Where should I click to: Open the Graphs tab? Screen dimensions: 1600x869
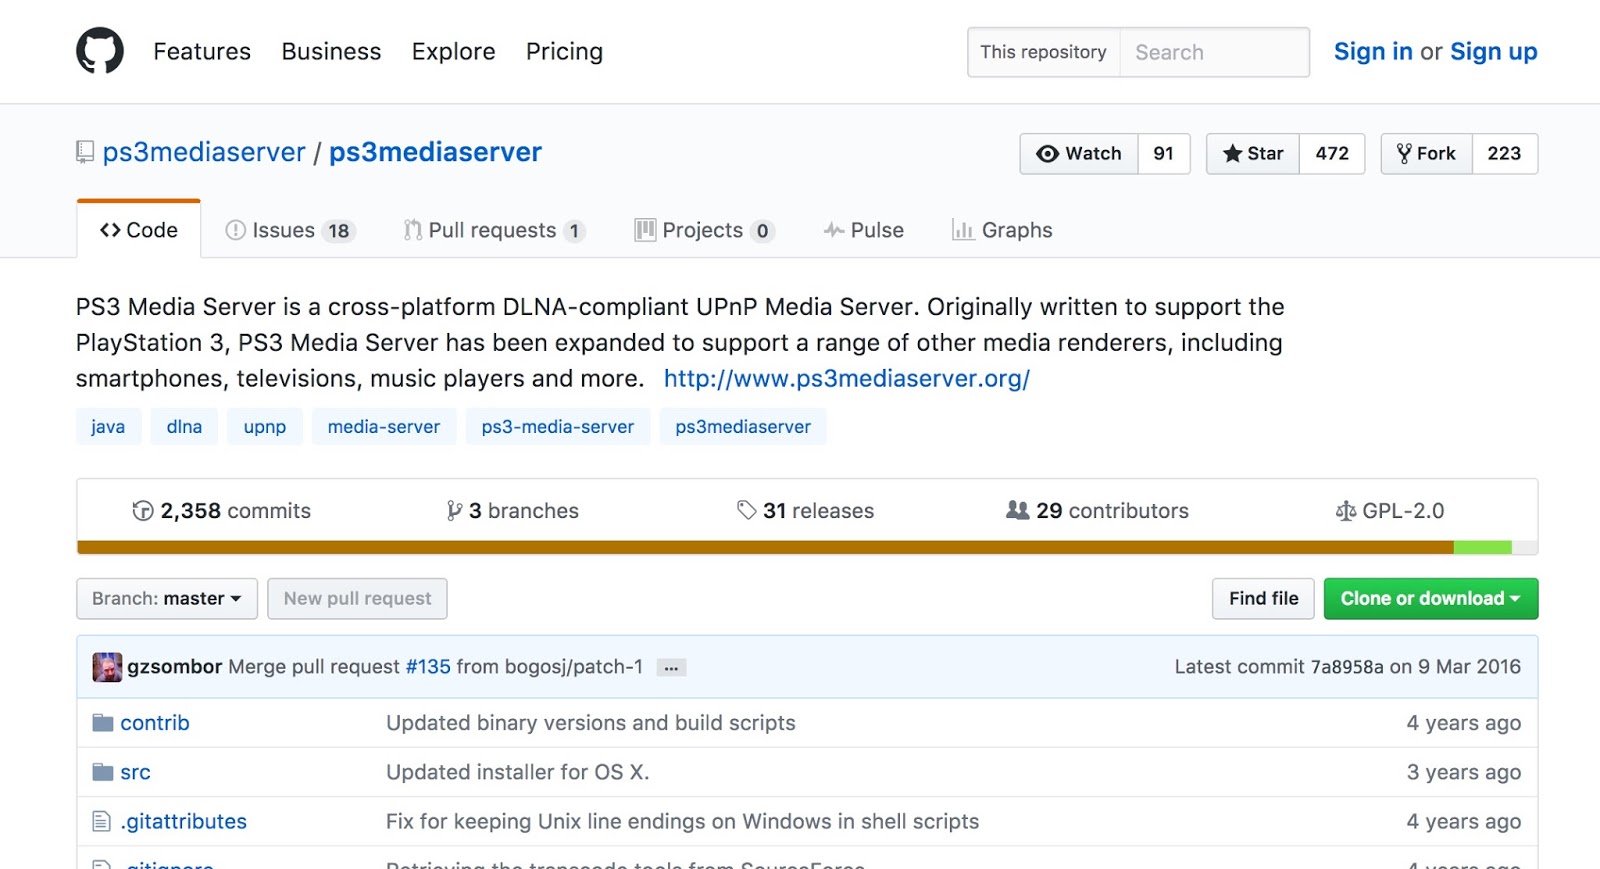(1002, 231)
